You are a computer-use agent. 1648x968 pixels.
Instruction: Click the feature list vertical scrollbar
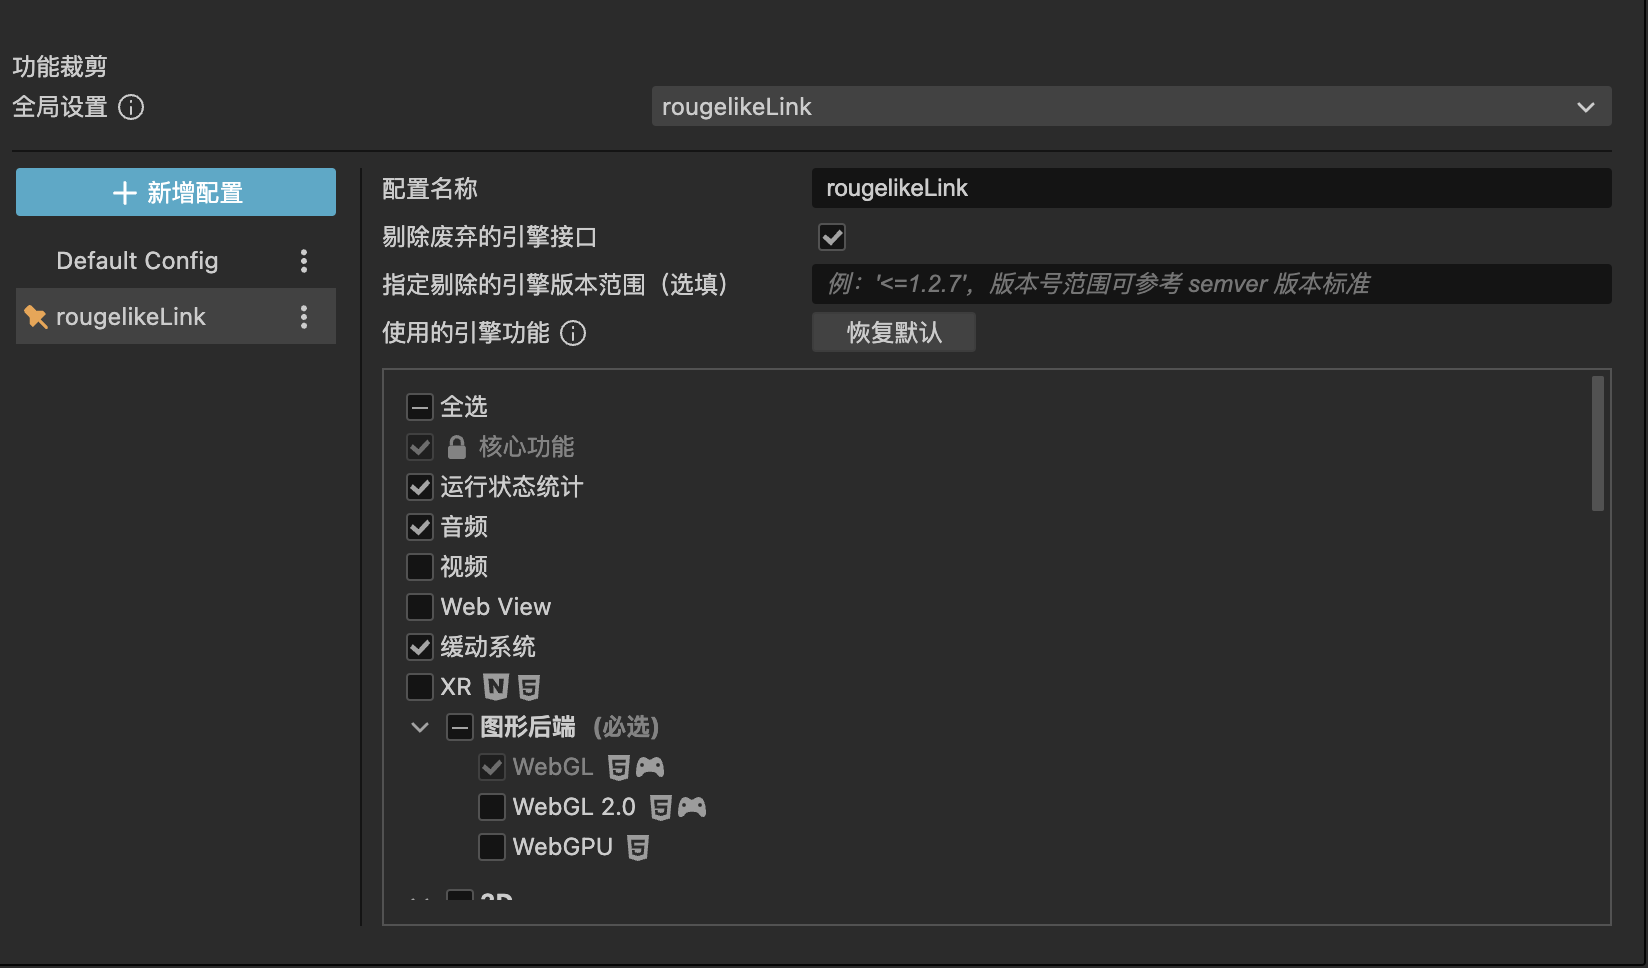point(1598,443)
